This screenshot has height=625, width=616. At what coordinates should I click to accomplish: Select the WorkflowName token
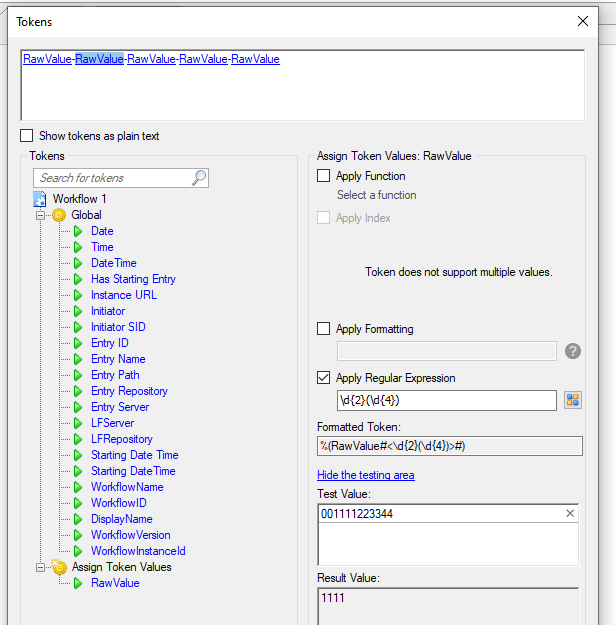click(x=127, y=487)
